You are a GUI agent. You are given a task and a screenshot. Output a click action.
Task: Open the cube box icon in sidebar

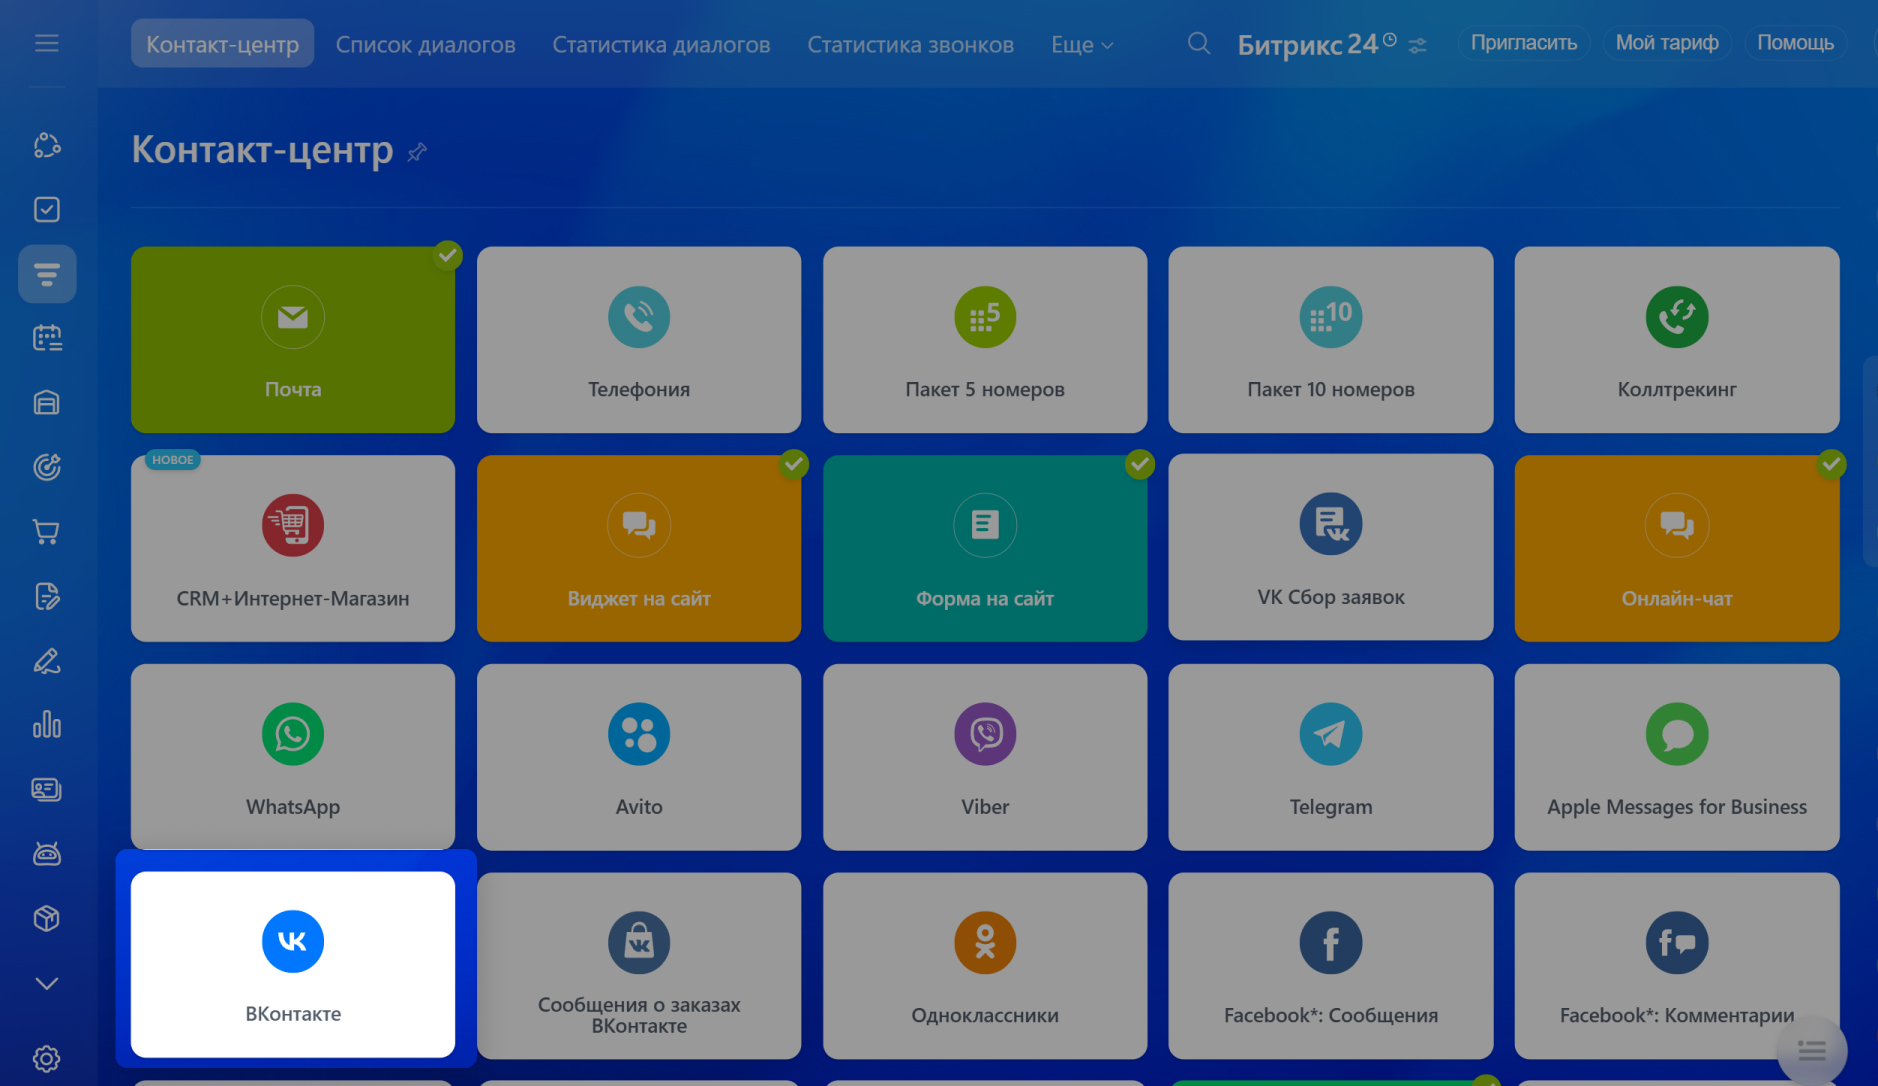click(47, 918)
